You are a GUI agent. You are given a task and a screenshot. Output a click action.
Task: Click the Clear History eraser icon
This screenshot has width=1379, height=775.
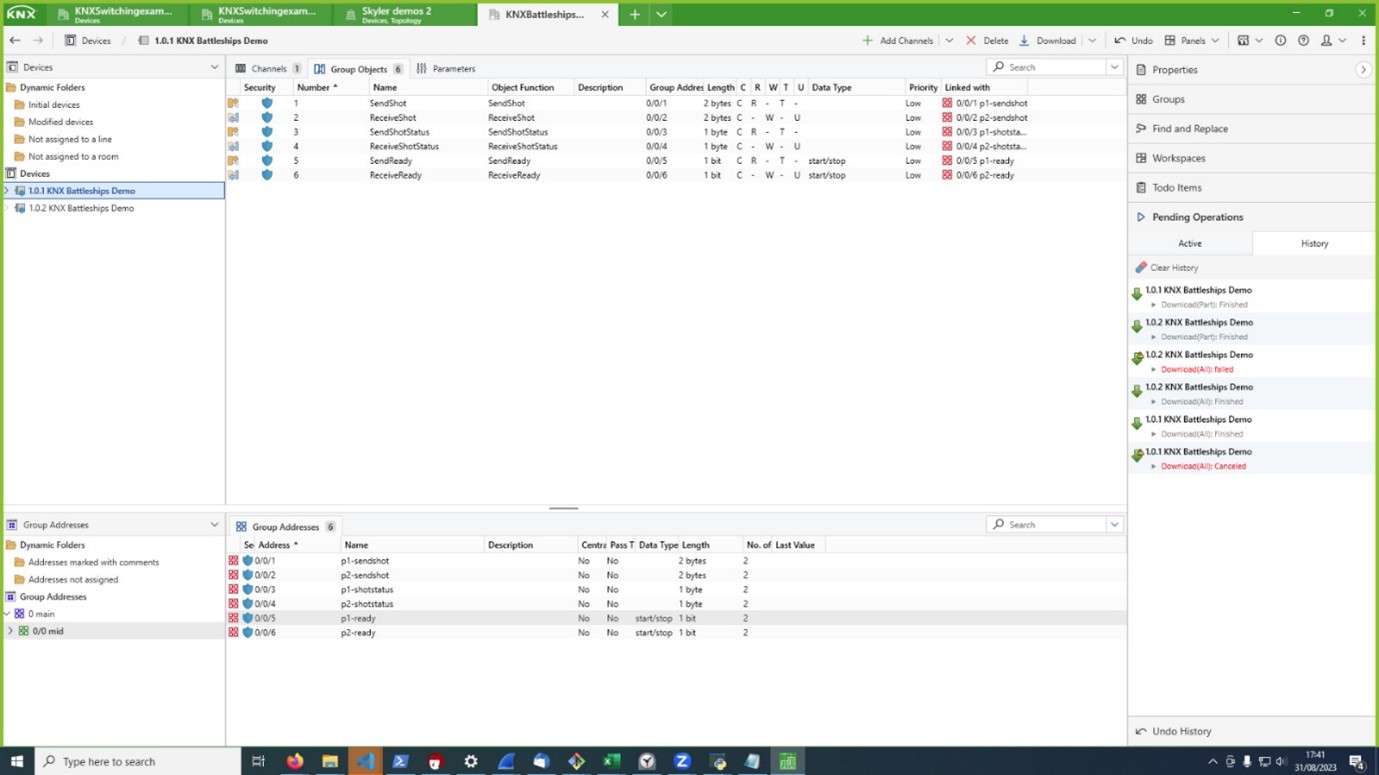[x=1140, y=267]
